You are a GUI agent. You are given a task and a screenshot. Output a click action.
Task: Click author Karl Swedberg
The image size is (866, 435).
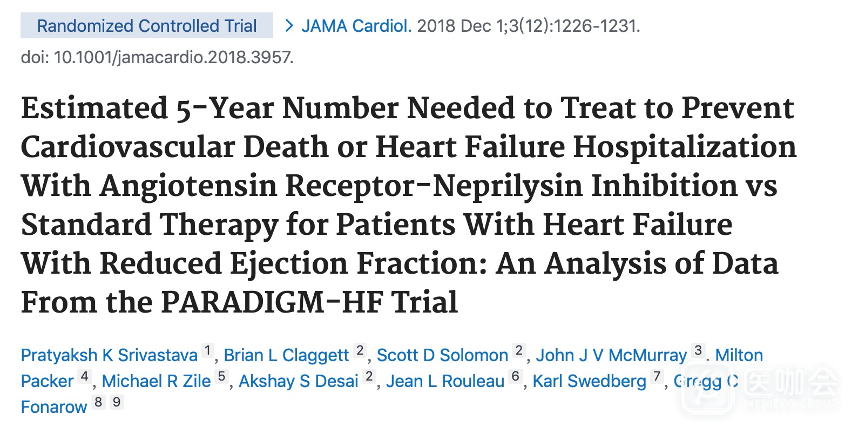(589, 381)
